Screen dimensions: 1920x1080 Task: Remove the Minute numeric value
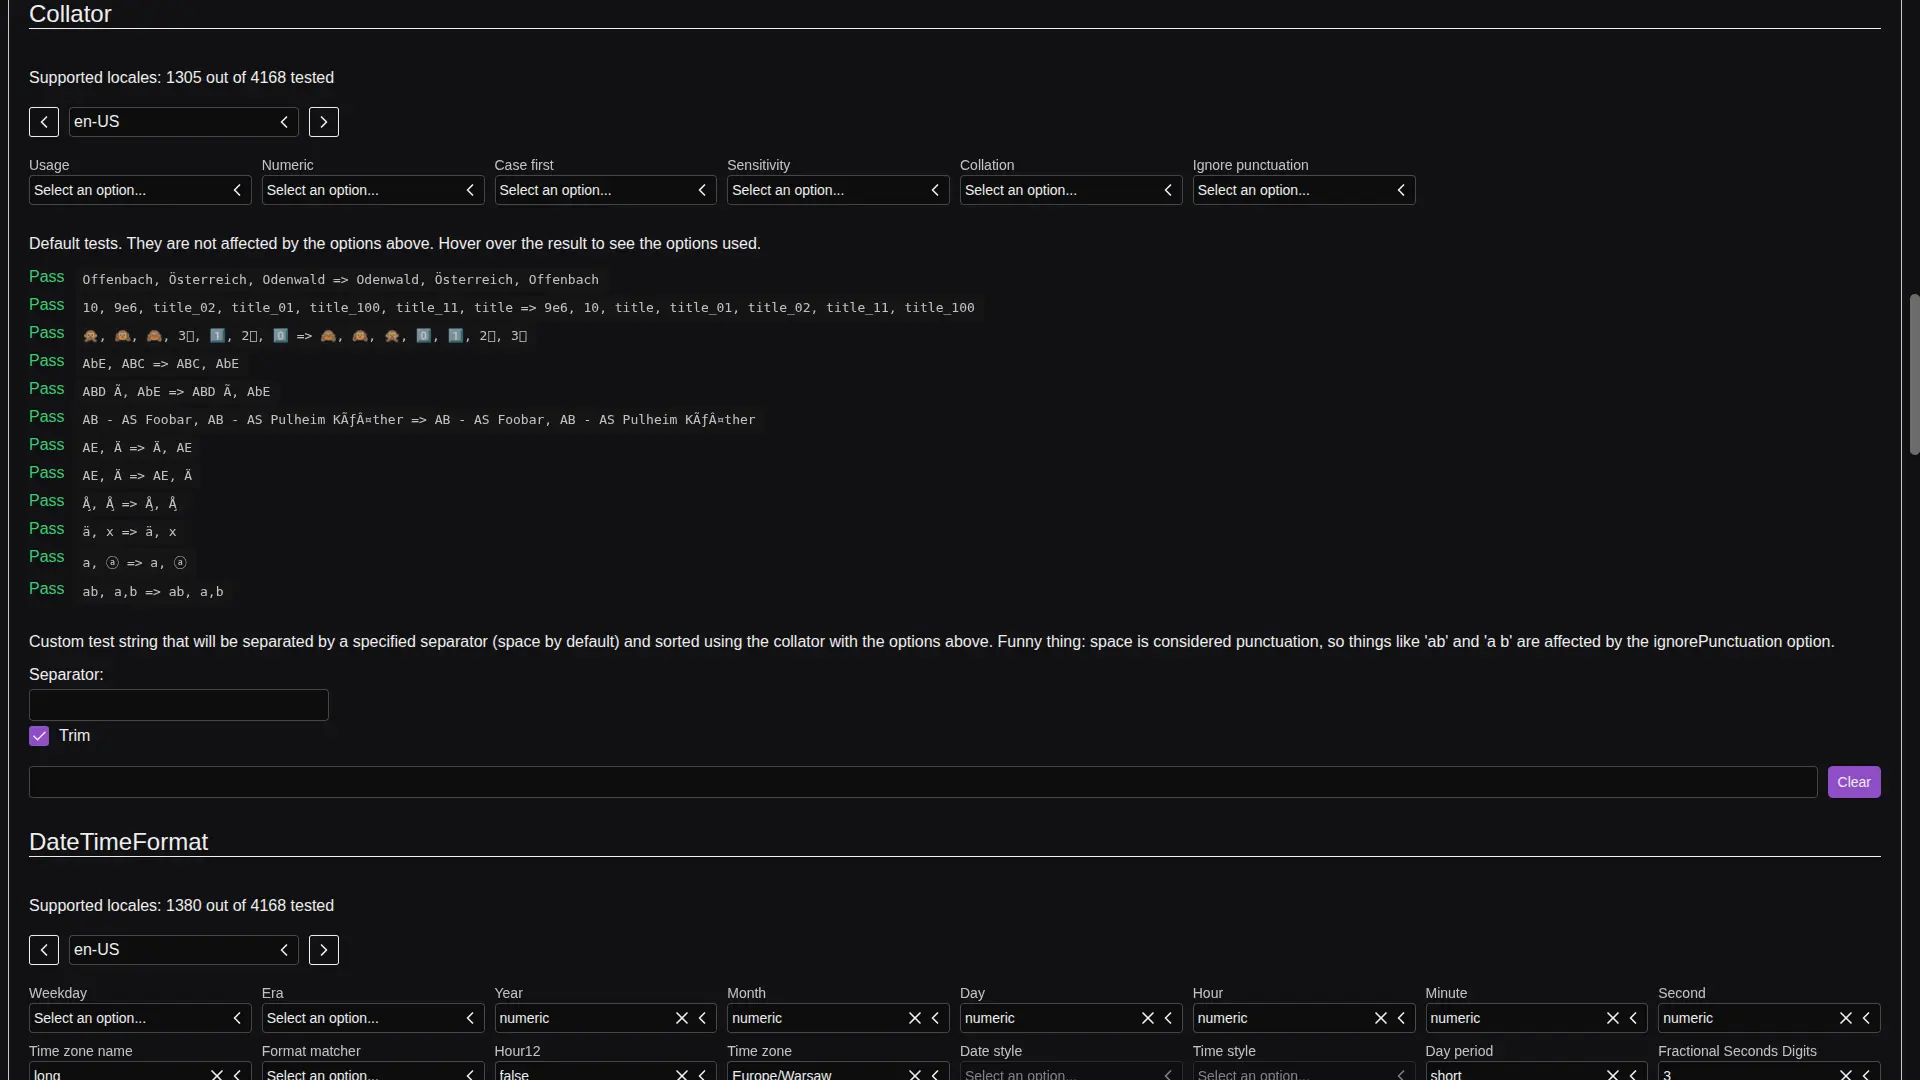click(1612, 1018)
